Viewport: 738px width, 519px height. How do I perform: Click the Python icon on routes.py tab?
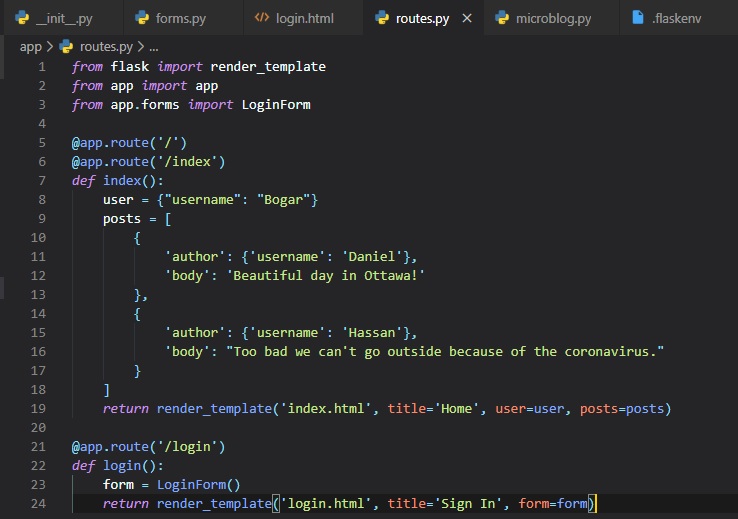pyautogui.click(x=382, y=18)
